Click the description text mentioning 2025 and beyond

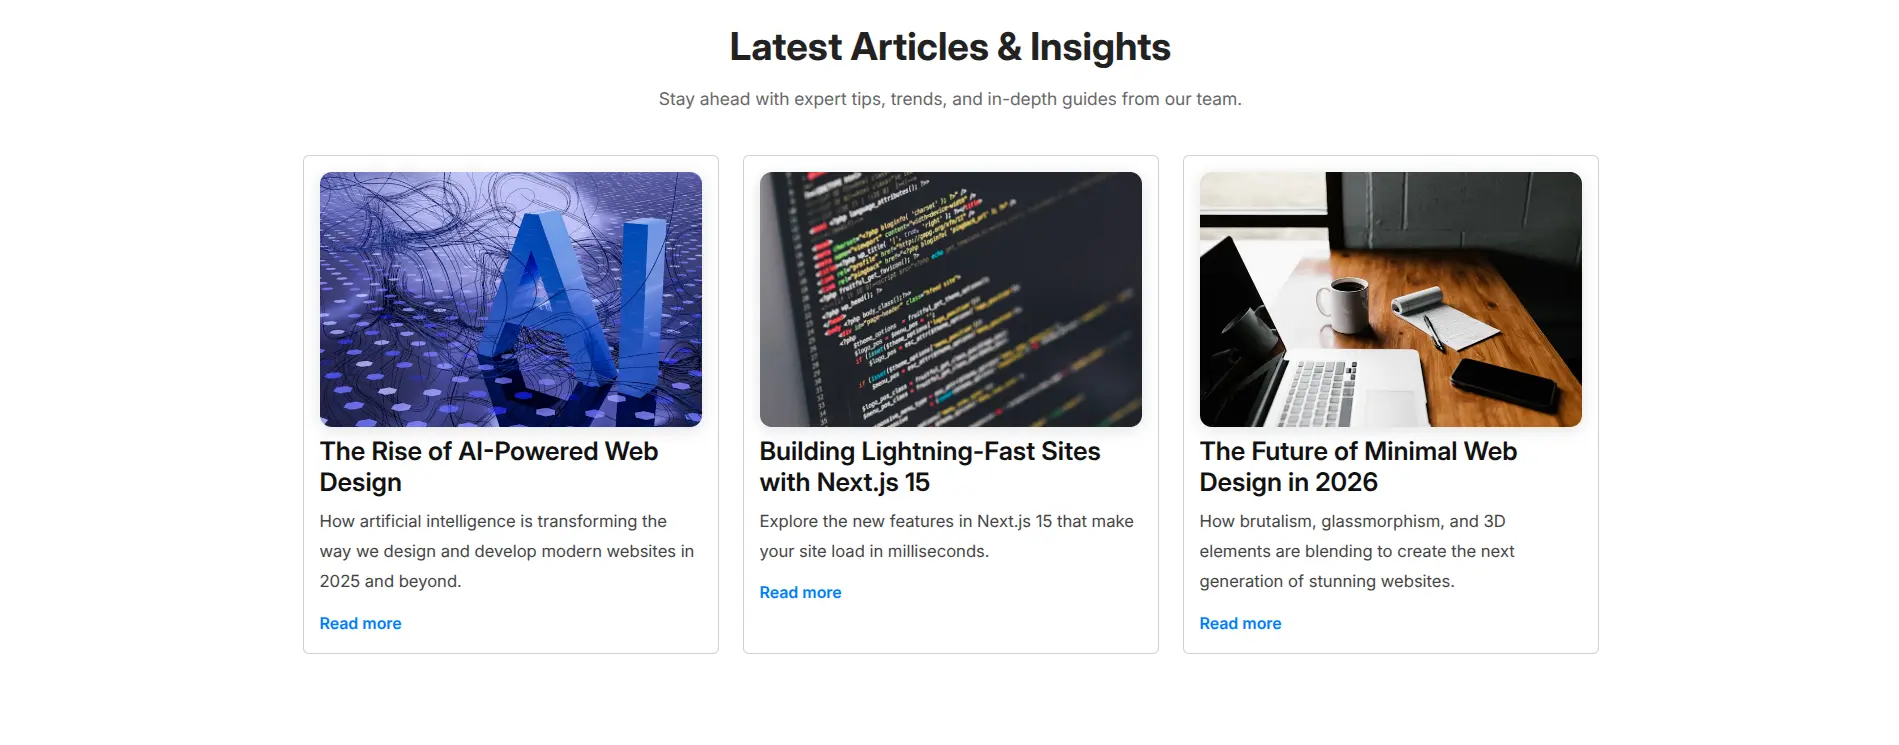[505, 550]
